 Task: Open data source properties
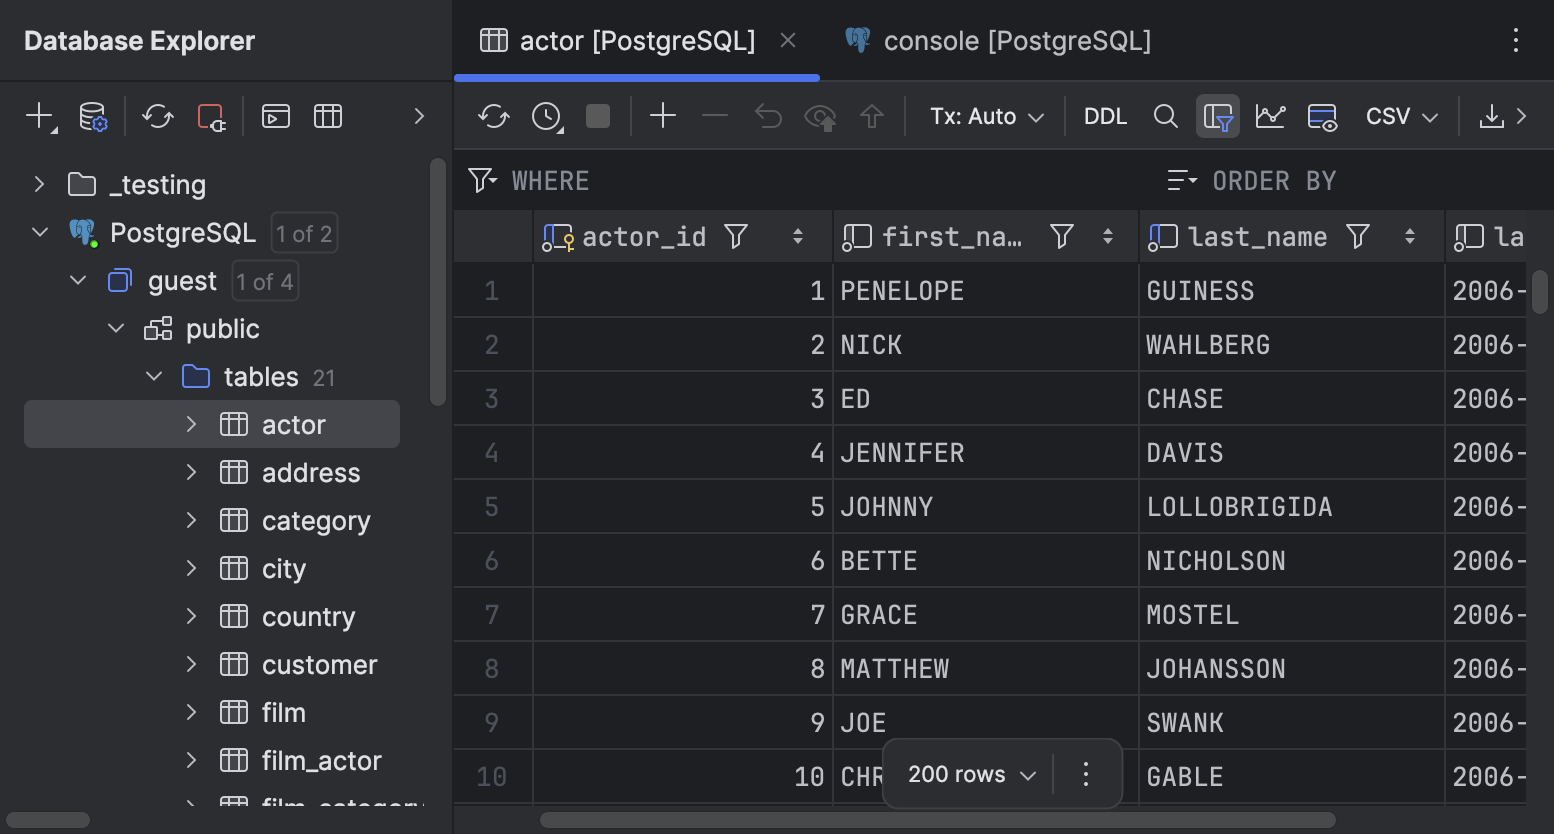(93, 116)
